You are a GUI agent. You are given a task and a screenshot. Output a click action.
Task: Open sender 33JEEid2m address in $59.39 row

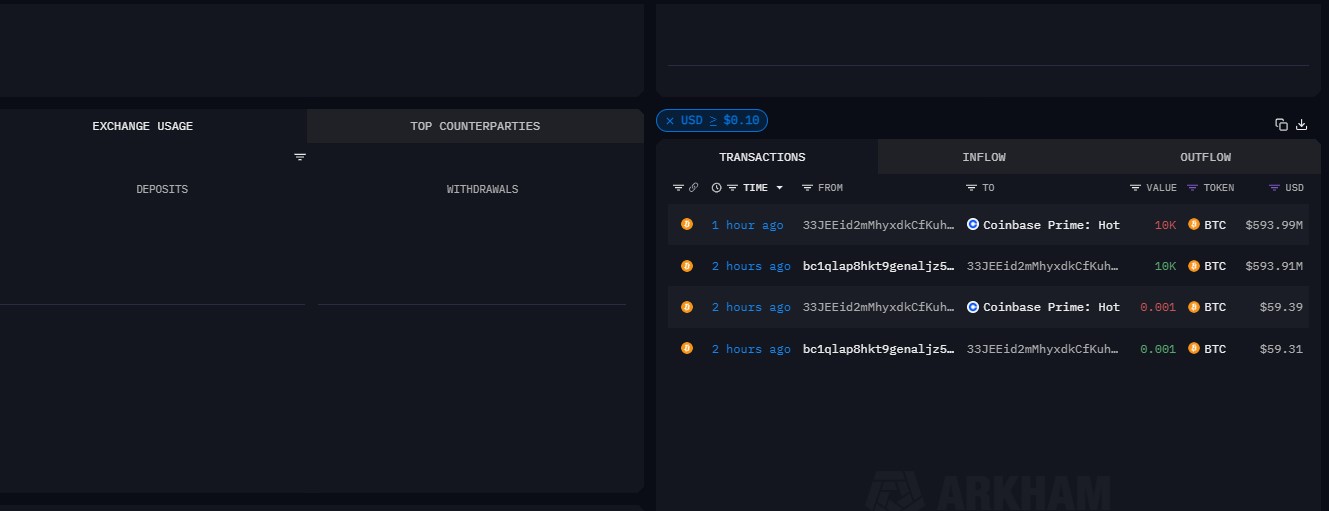click(x=878, y=307)
